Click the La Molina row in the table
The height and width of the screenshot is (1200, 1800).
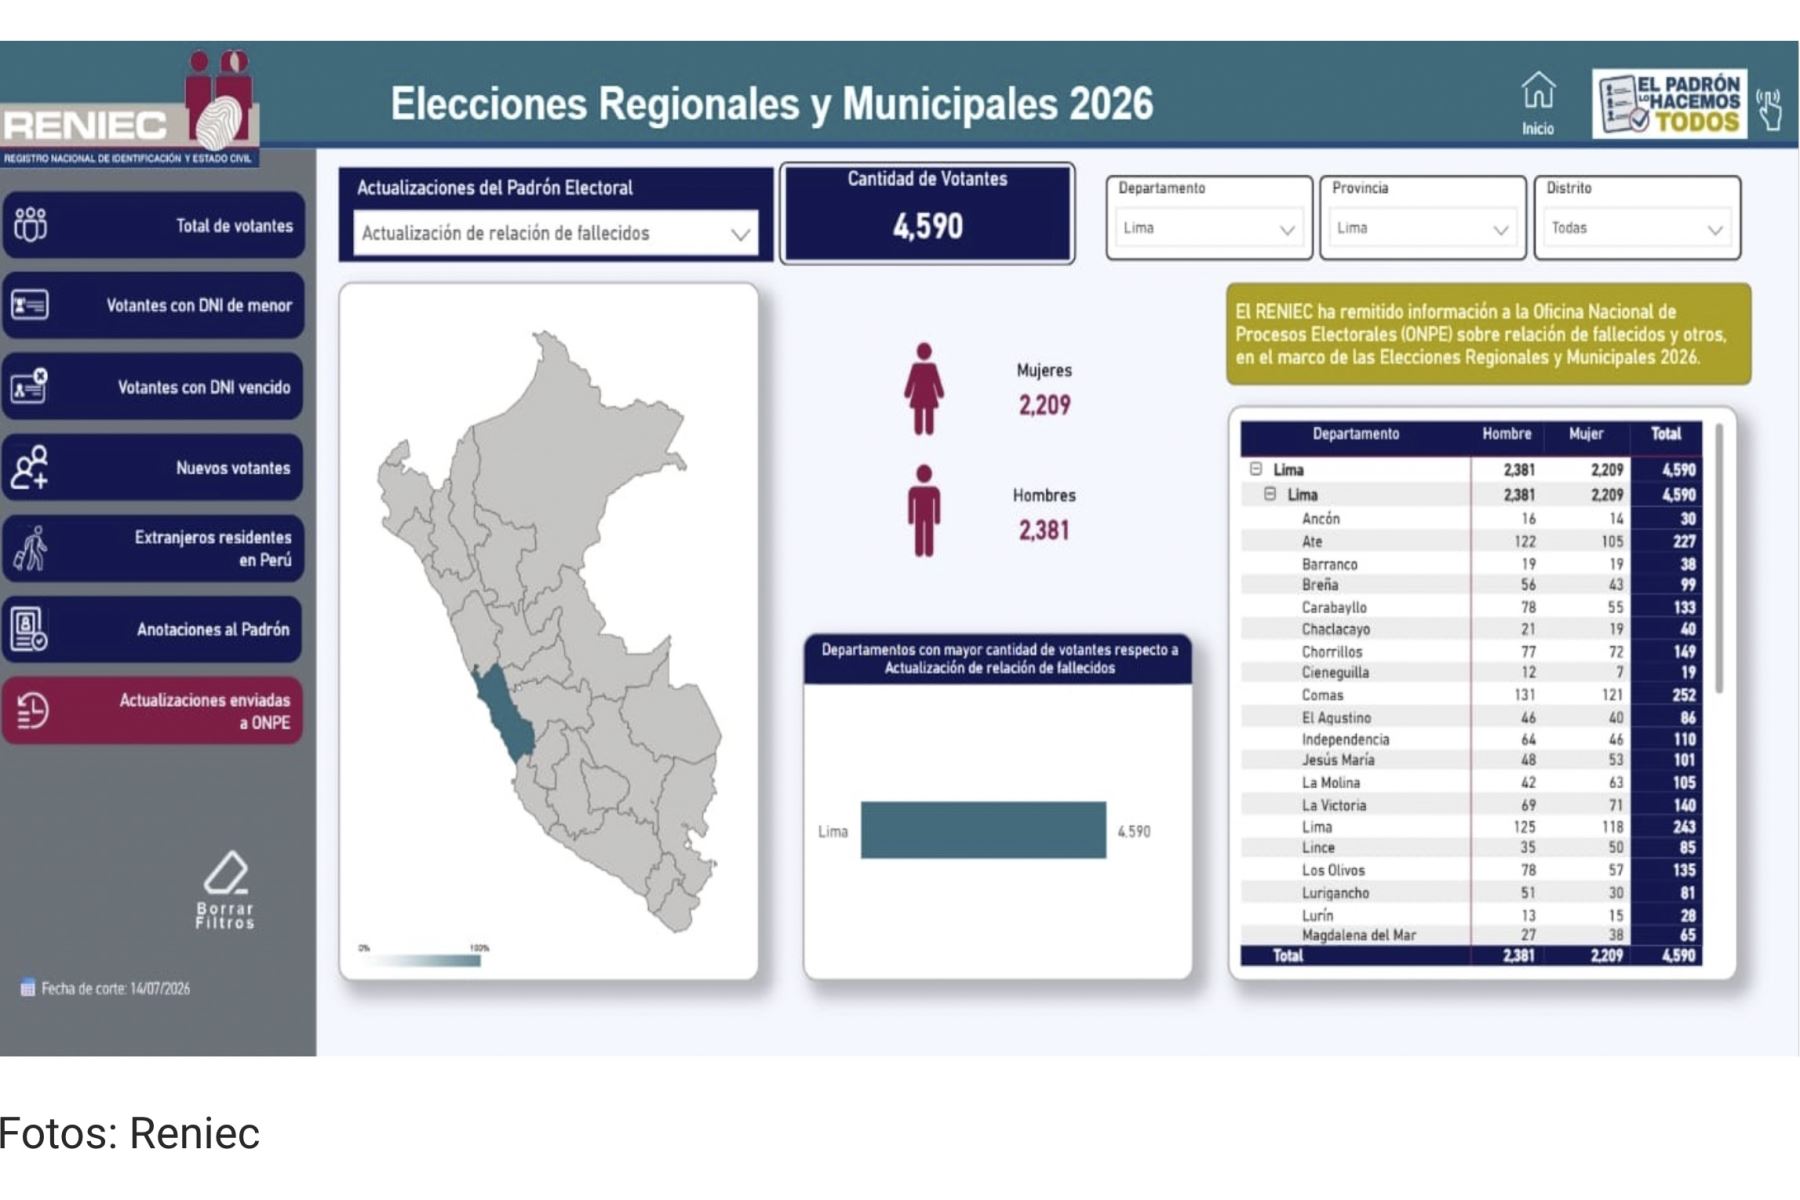click(x=1471, y=782)
